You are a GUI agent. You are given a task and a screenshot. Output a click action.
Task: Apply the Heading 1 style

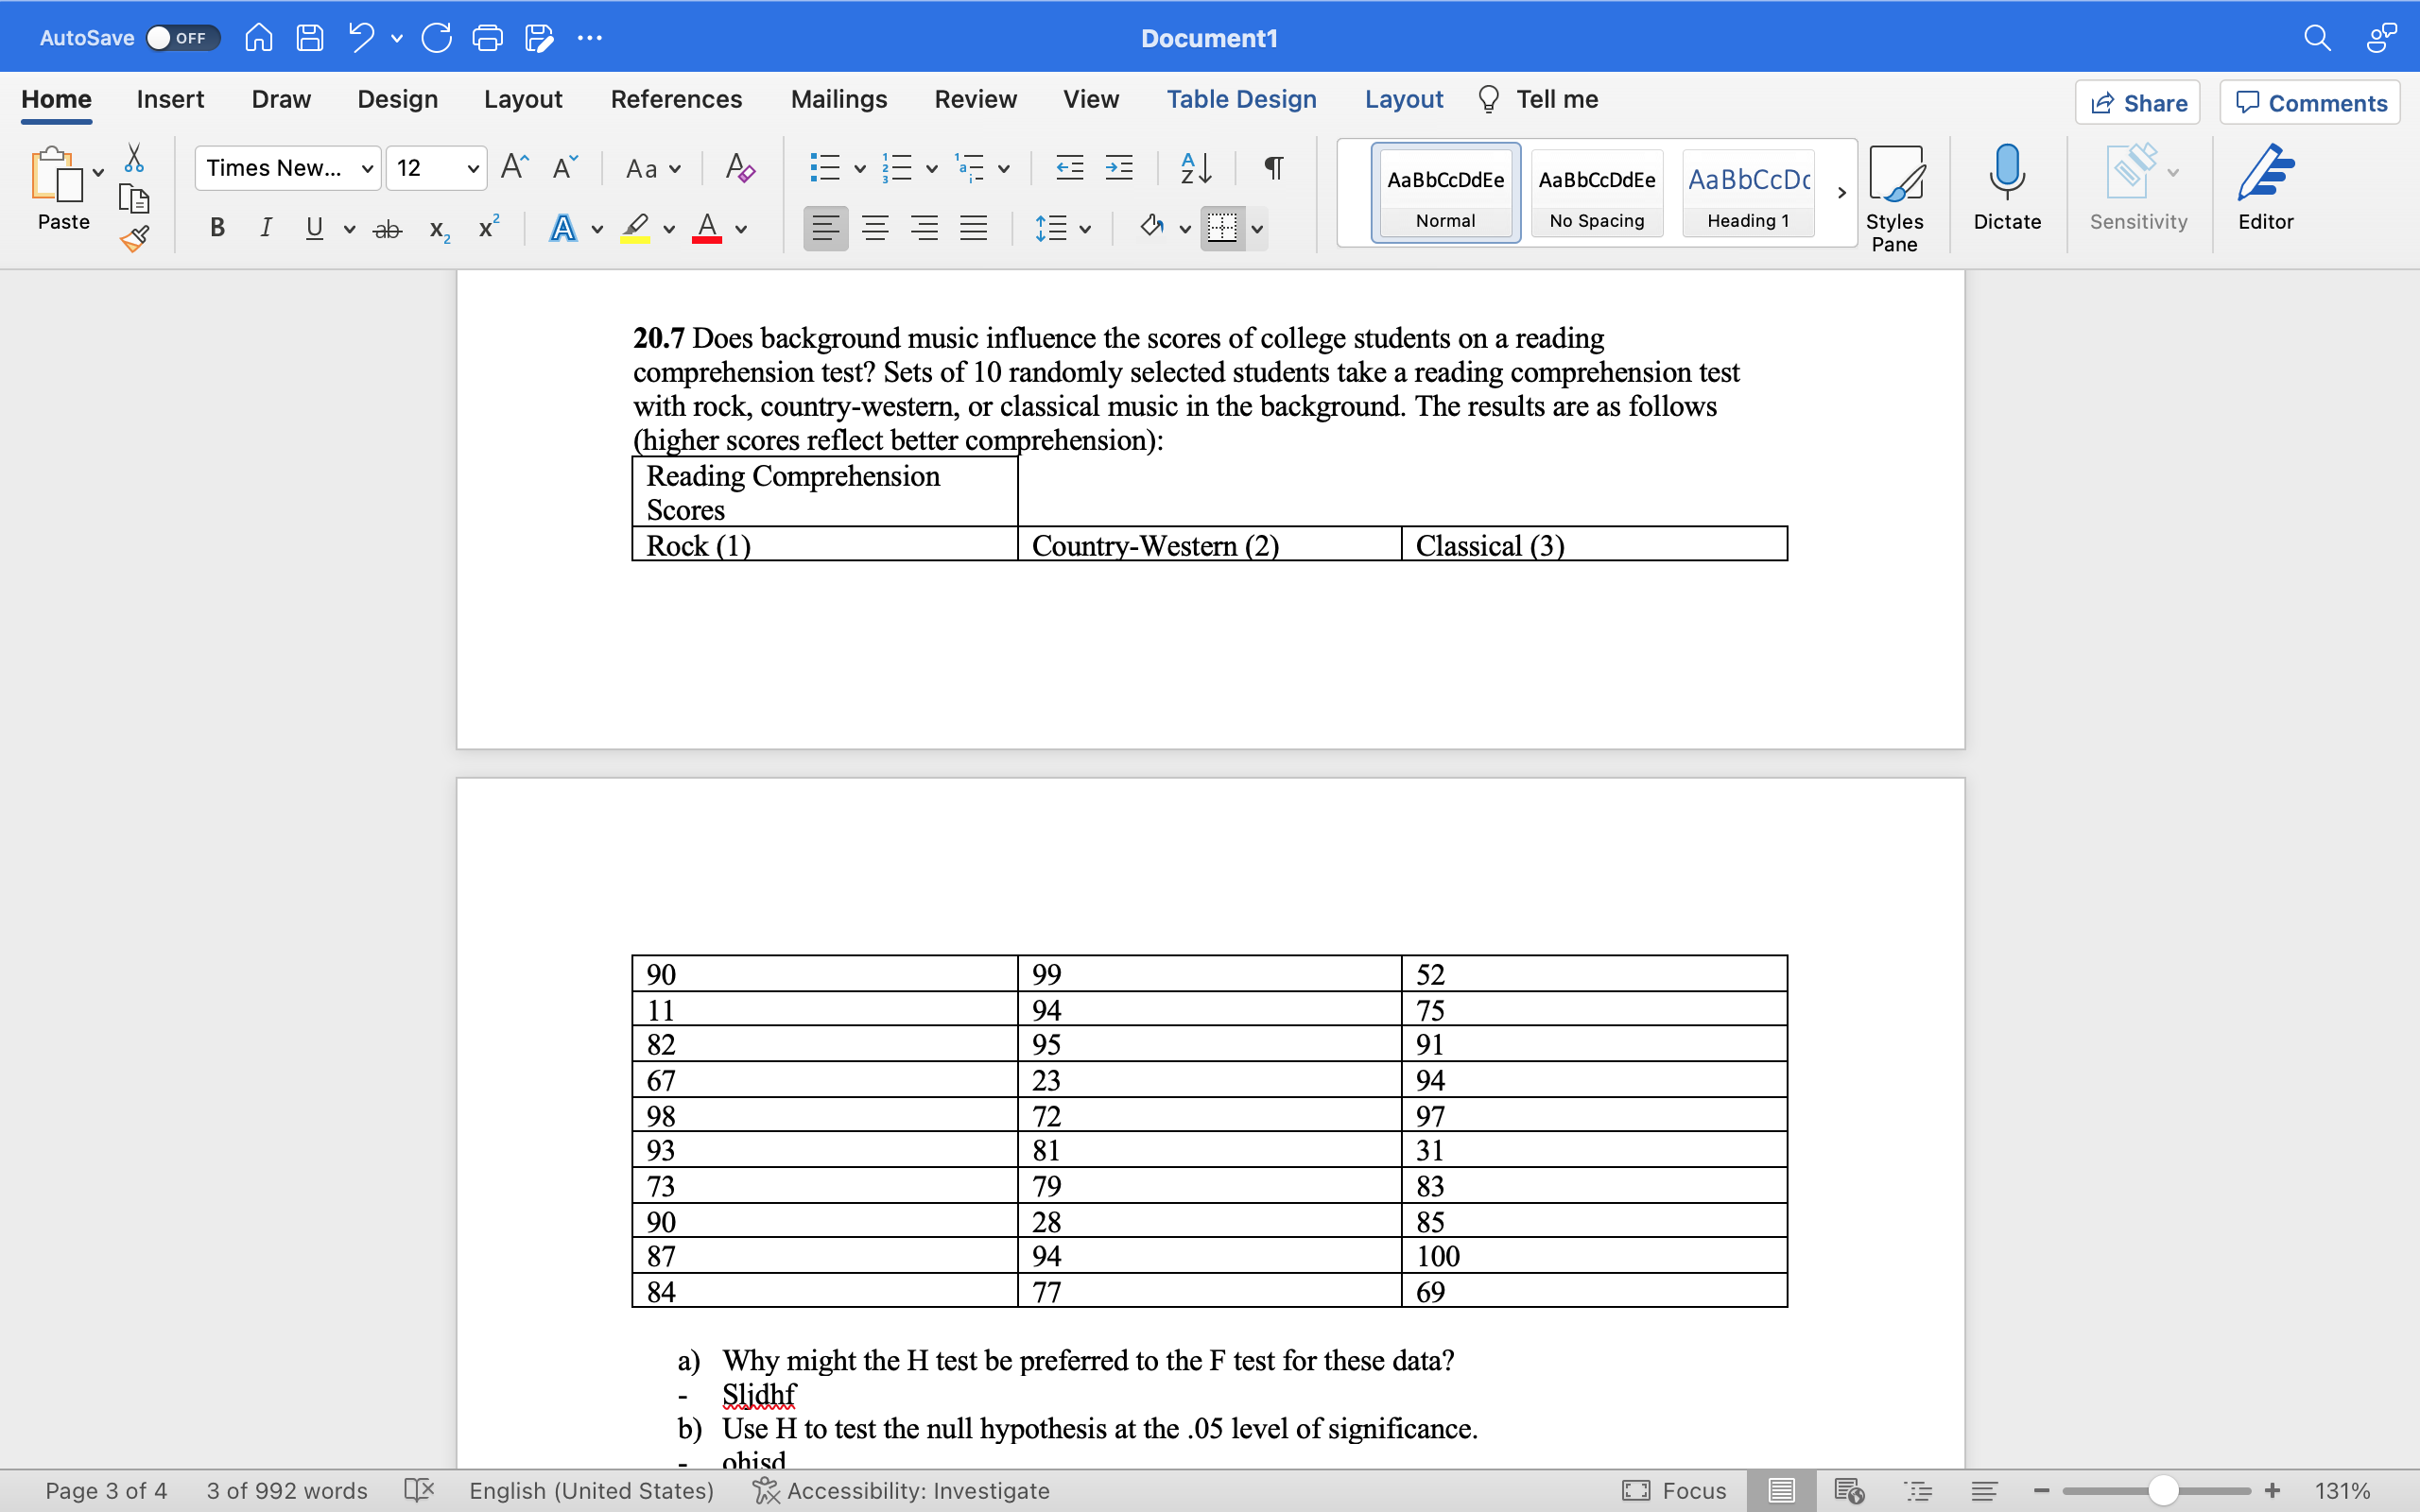point(1748,193)
